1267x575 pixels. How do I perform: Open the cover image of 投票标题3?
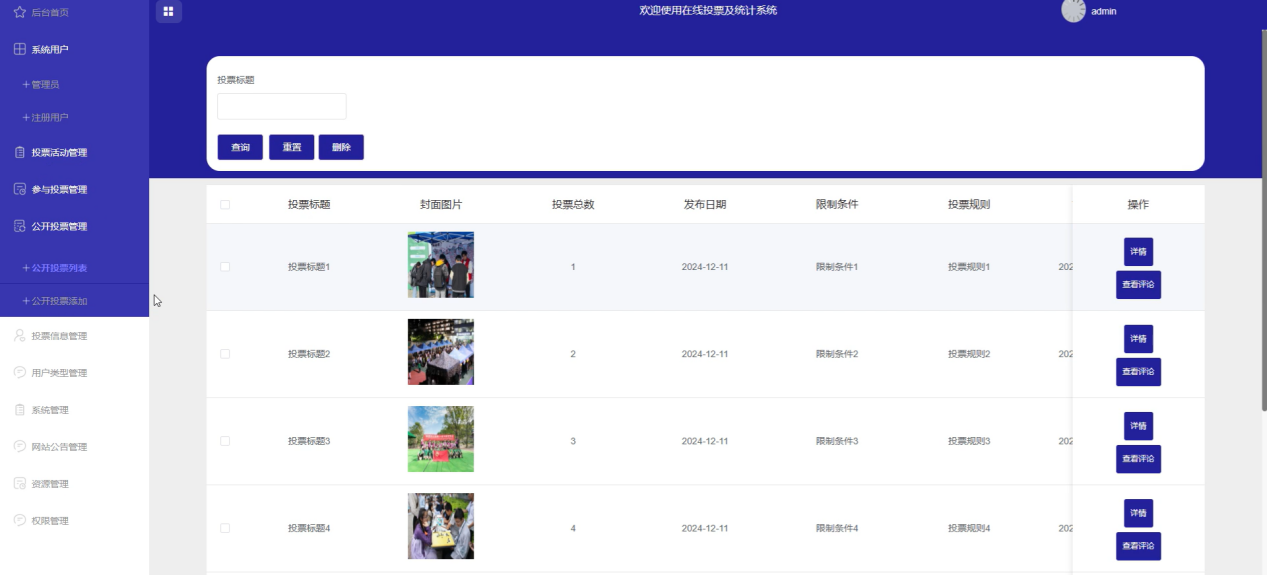click(441, 439)
